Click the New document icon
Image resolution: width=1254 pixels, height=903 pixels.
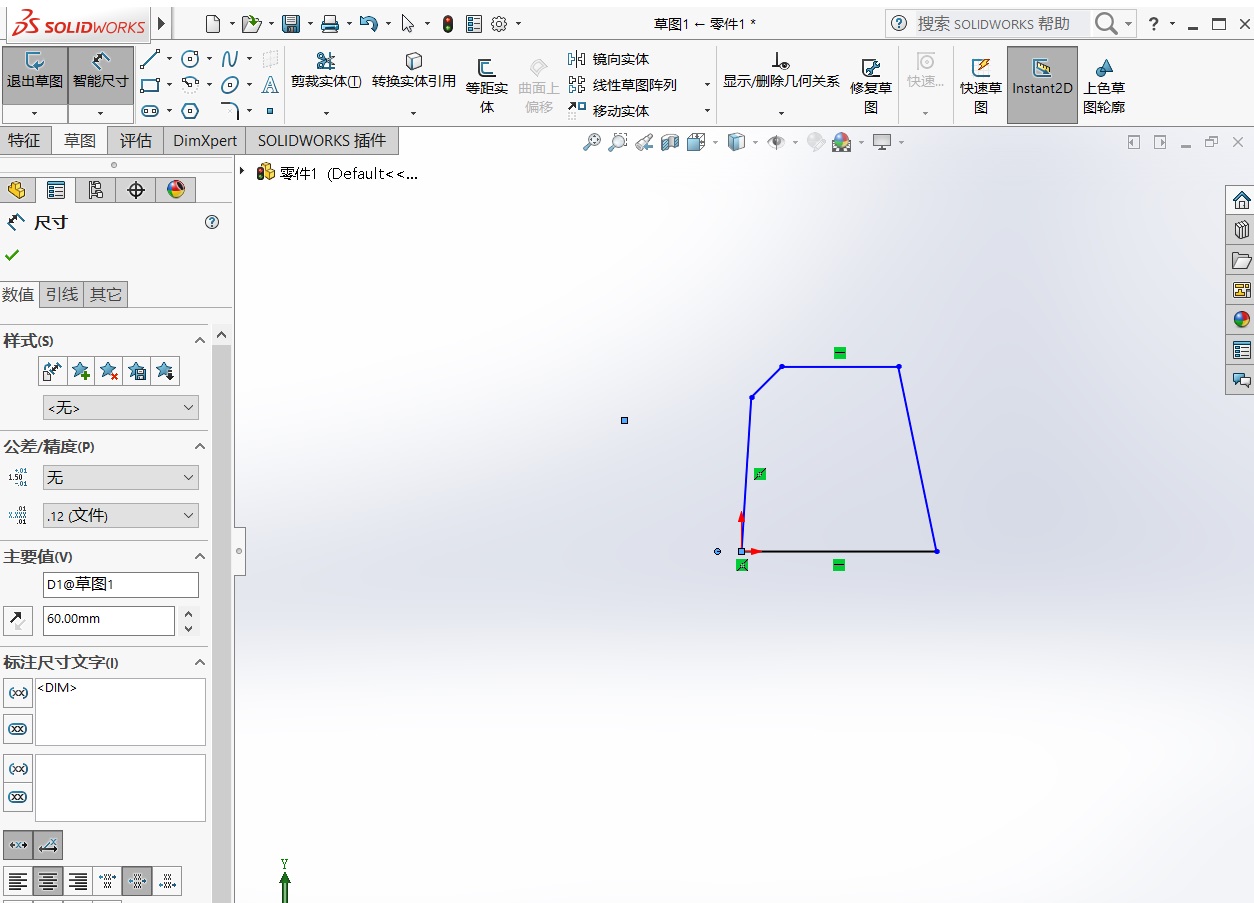211,23
